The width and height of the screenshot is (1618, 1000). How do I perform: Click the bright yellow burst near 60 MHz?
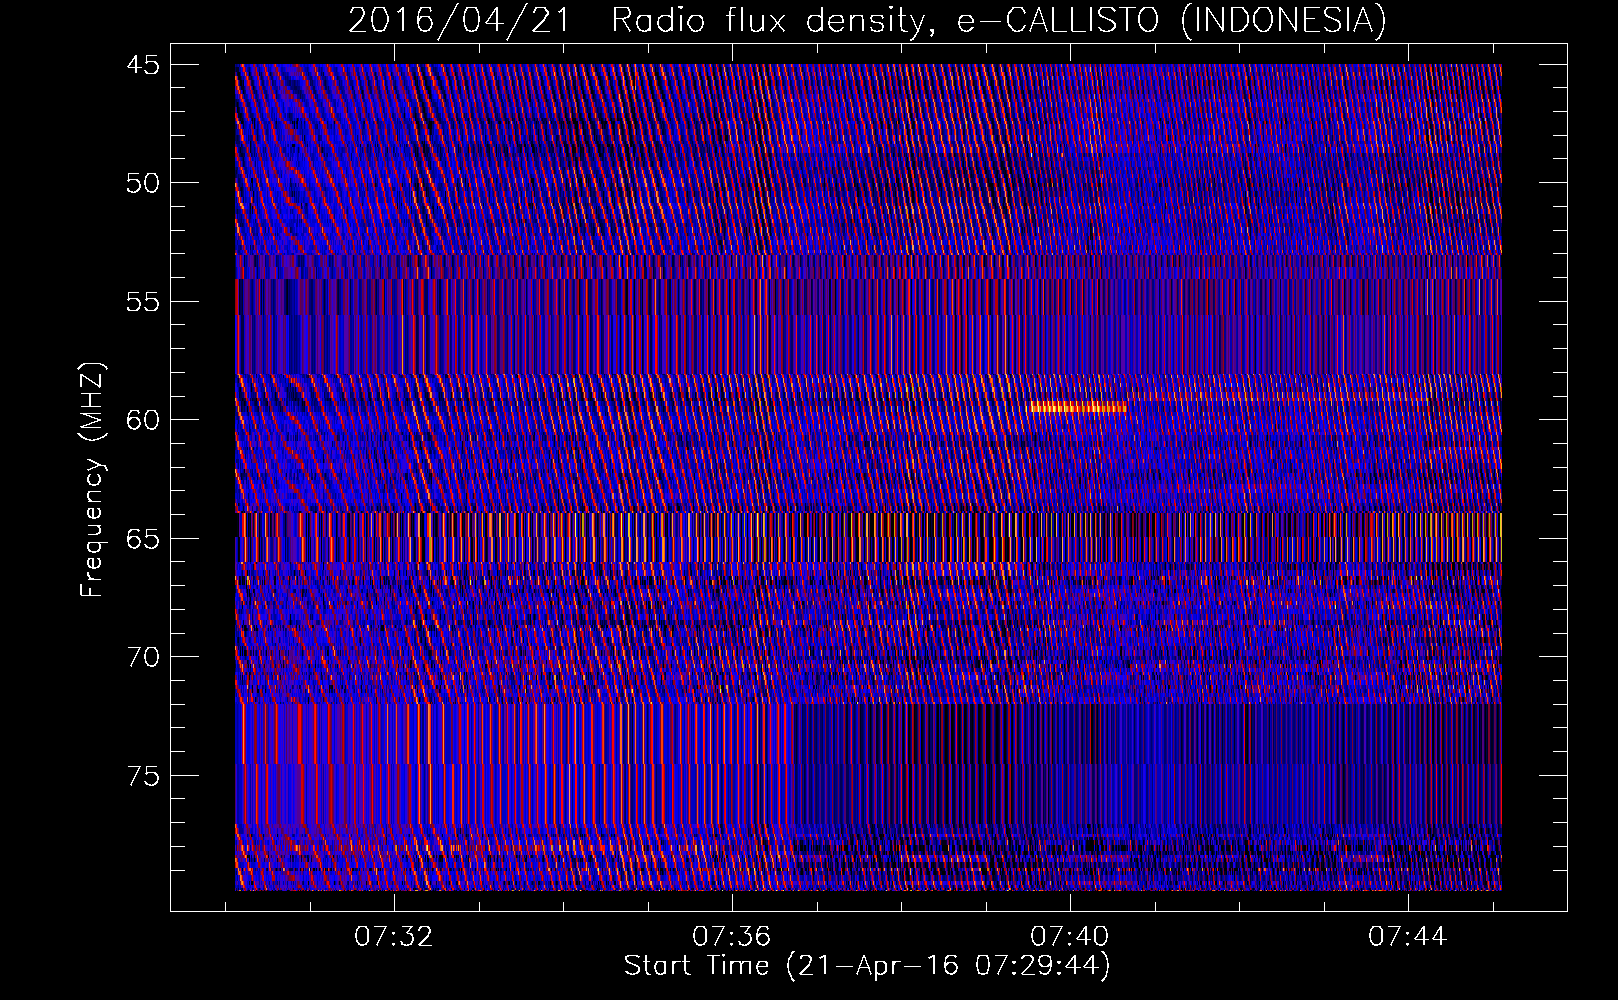click(1078, 407)
